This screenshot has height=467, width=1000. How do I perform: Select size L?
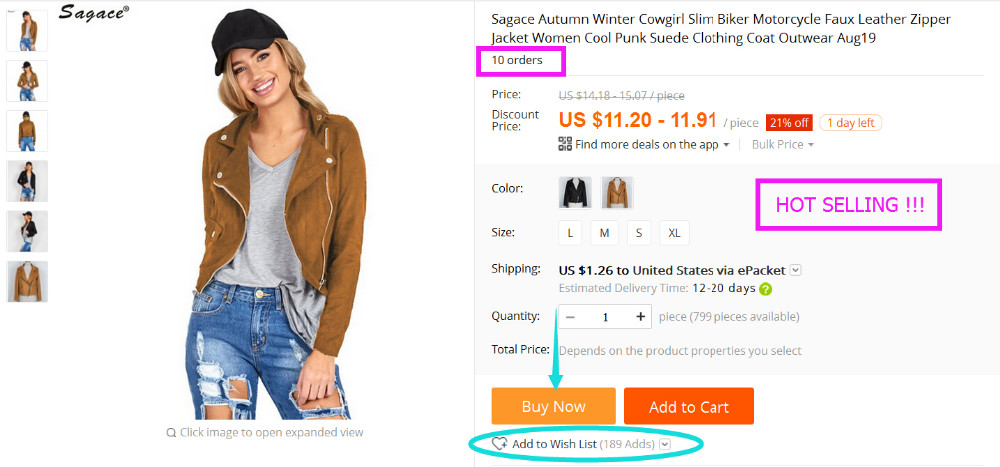pyautogui.click(x=570, y=233)
